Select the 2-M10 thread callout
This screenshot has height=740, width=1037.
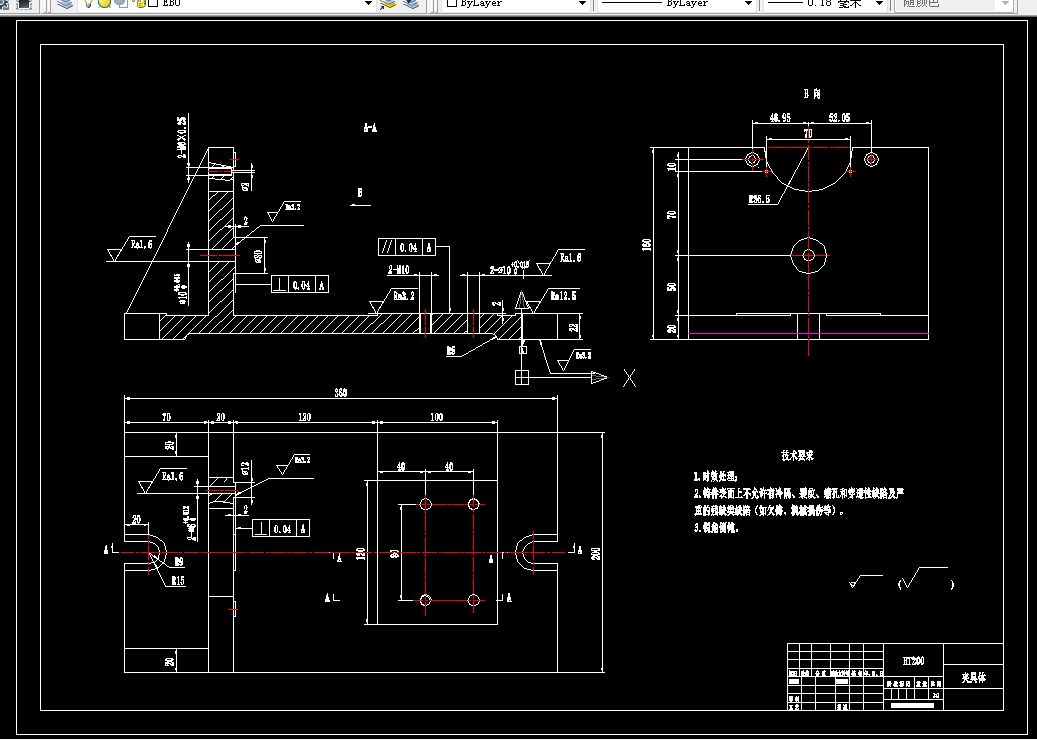click(399, 270)
